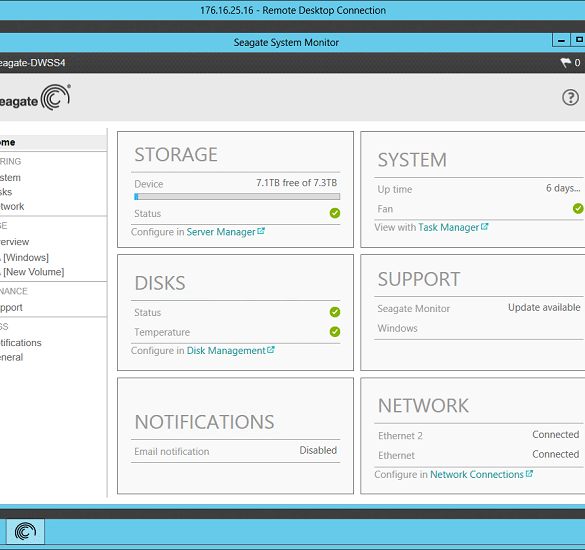Viewport: 585px width, 550px height.
Task: Select Home in the sidebar
Action: pos(53,143)
